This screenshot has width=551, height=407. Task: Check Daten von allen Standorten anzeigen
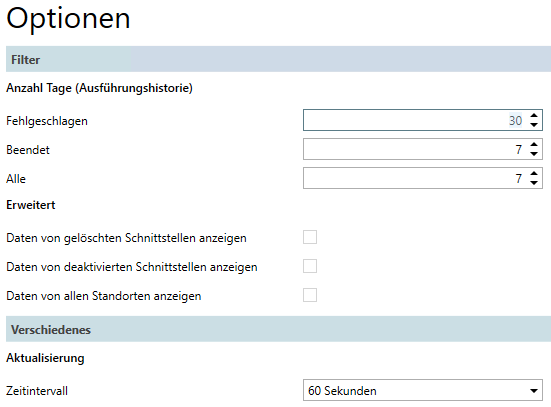click(x=310, y=295)
